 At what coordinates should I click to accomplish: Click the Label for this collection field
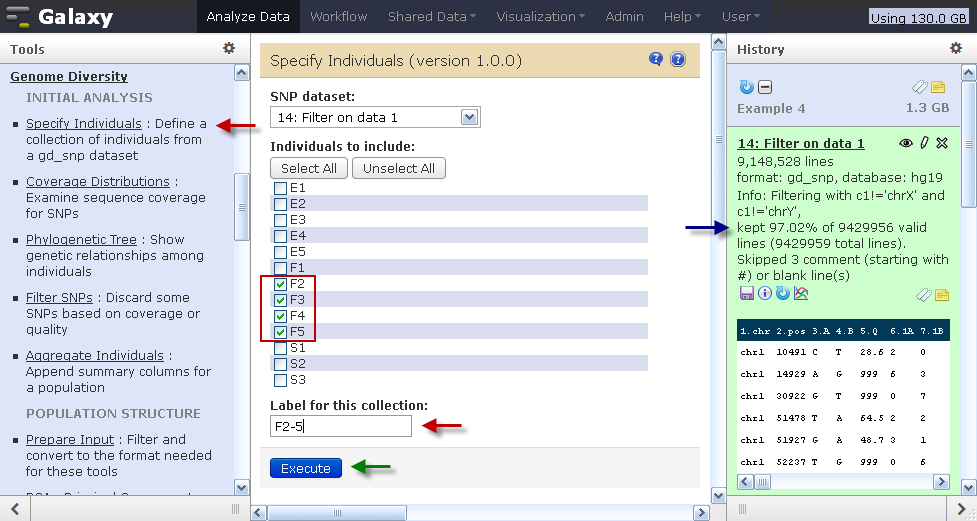point(341,426)
